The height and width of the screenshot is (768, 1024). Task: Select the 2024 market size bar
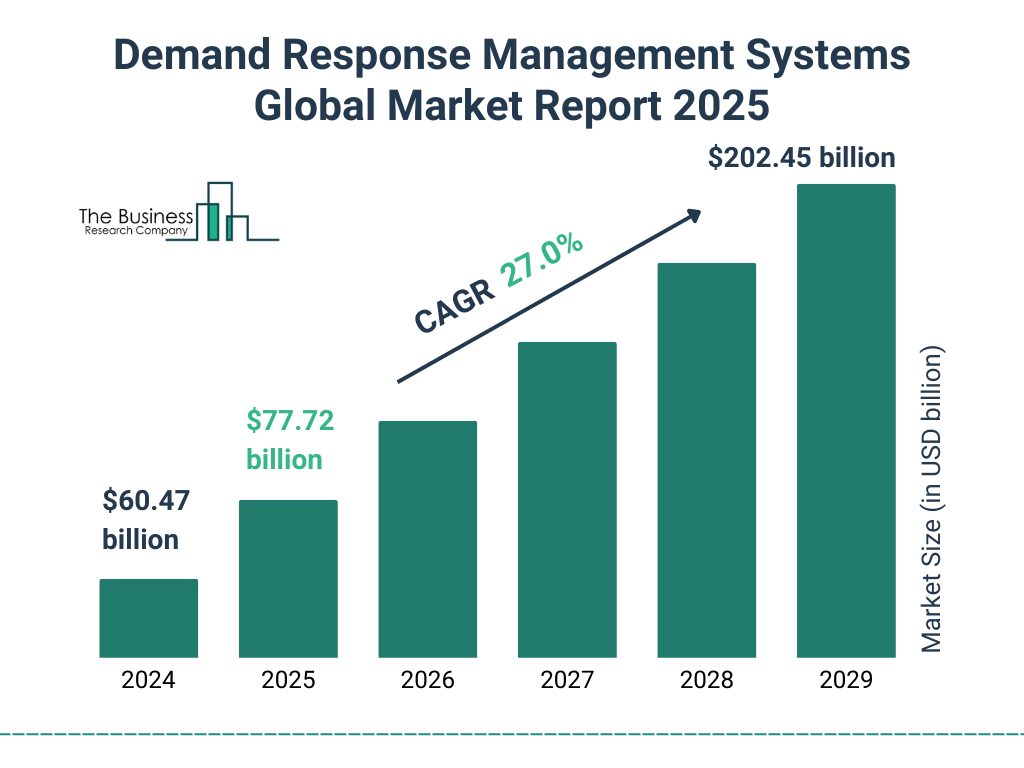148,618
